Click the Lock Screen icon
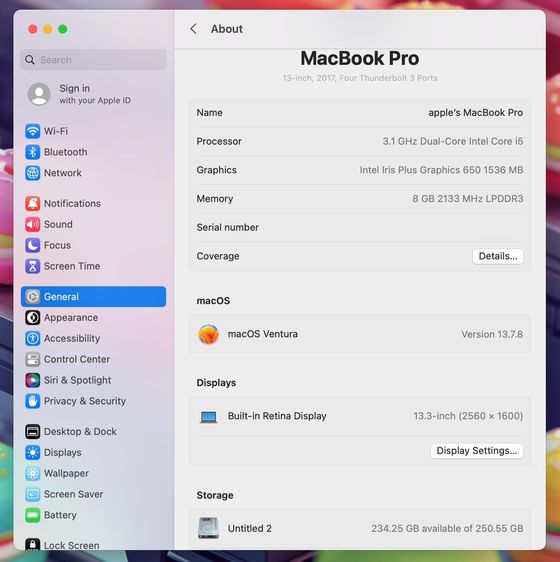This screenshot has width=560, height=562. coord(33,544)
